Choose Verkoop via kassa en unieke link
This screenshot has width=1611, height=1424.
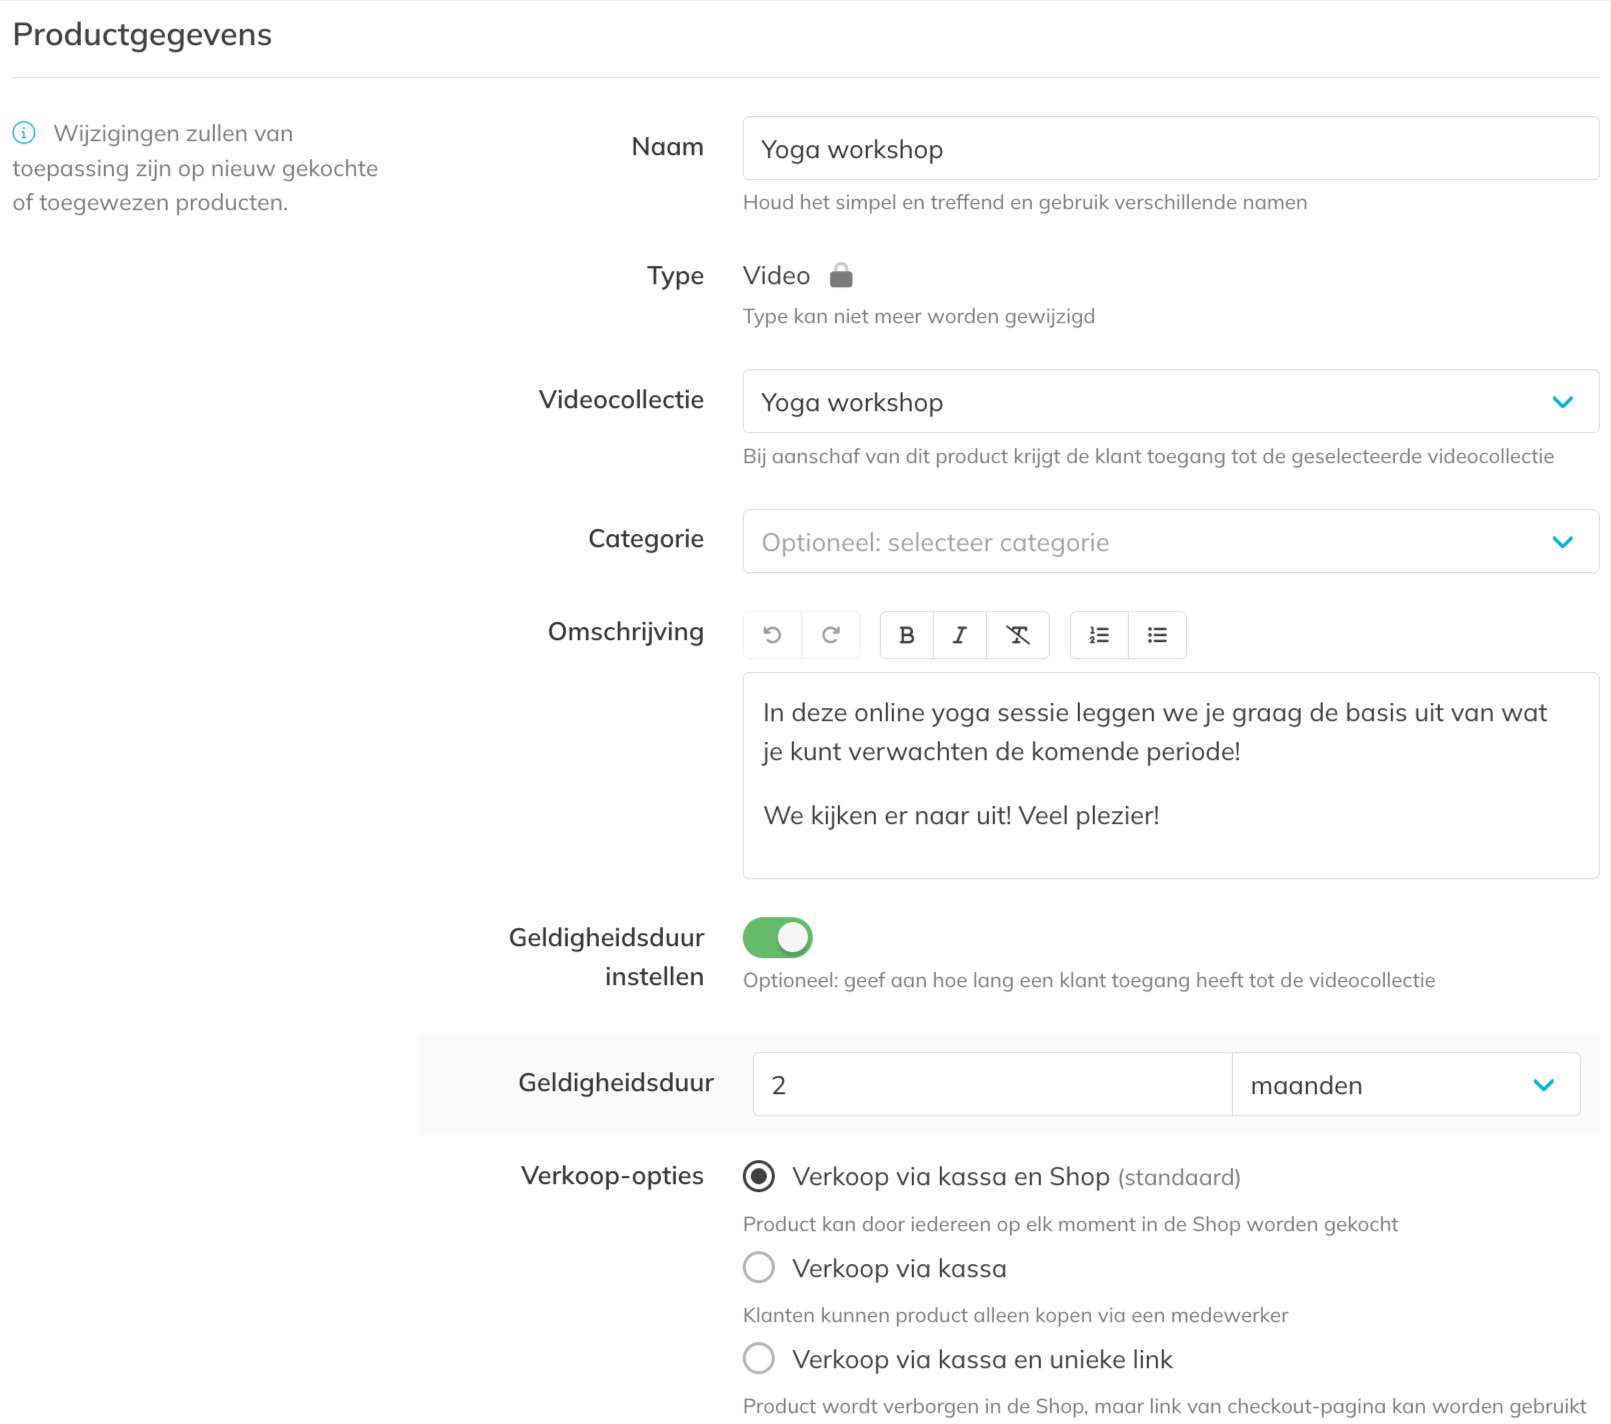pyautogui.click(x=759, y=1359)
